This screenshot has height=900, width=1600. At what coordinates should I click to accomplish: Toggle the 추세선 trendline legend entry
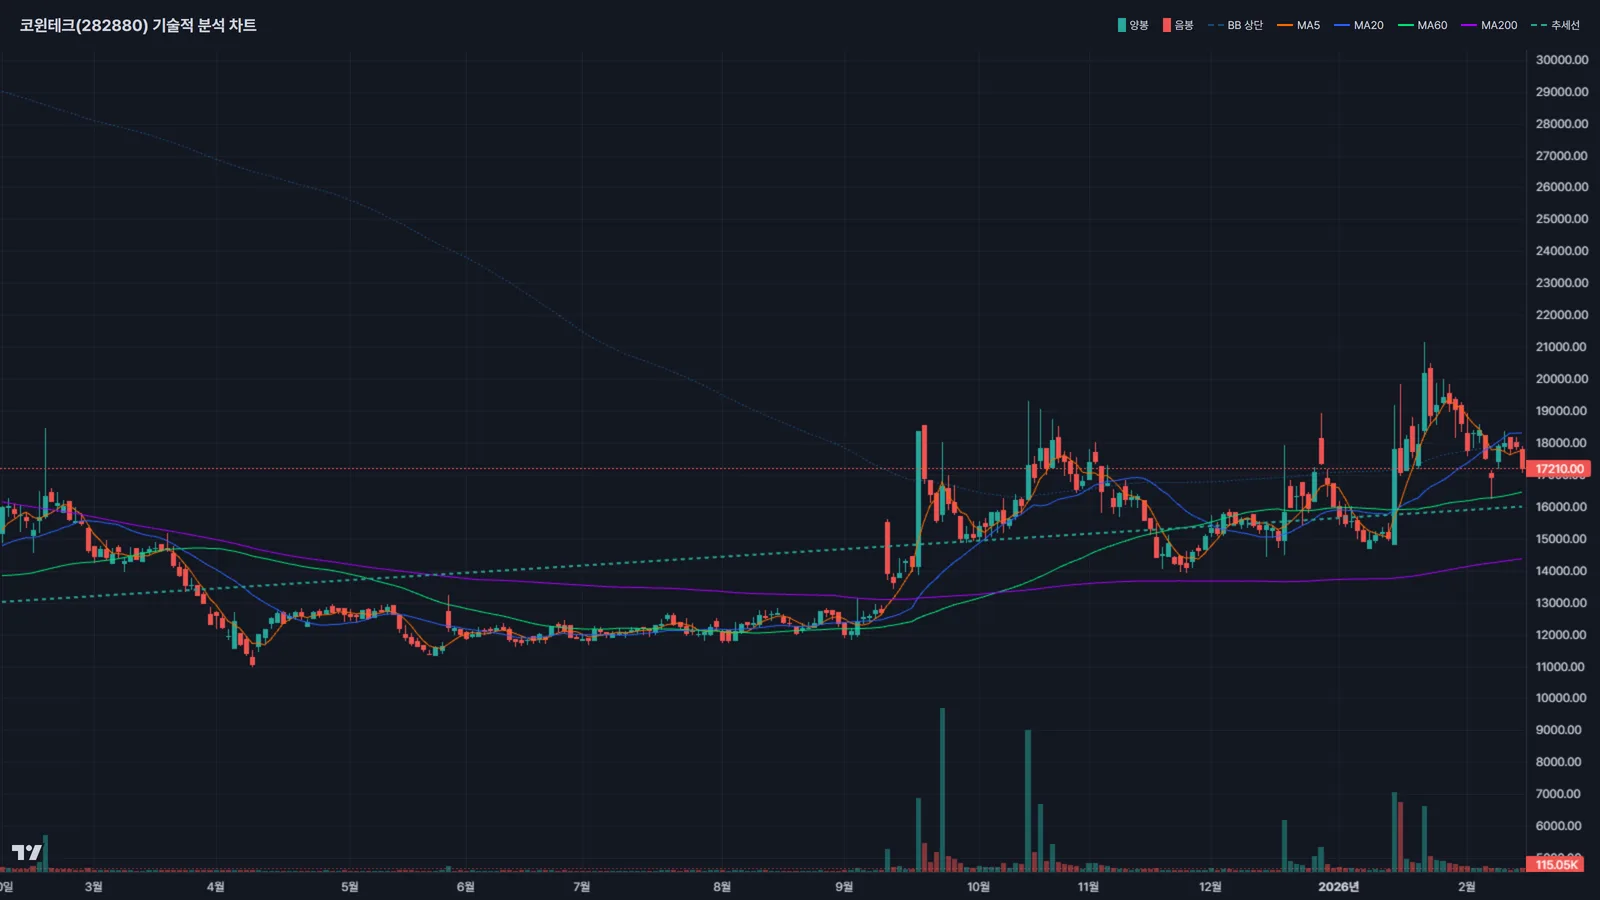coord(1556,25)
